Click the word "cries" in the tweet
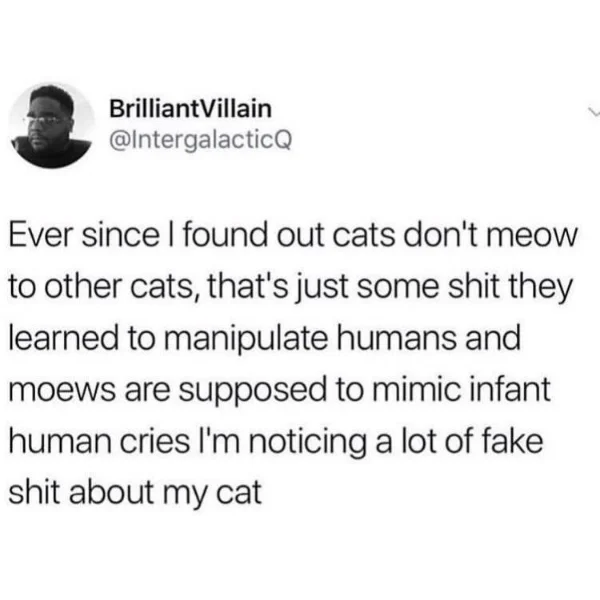 (x=155, y=441)
